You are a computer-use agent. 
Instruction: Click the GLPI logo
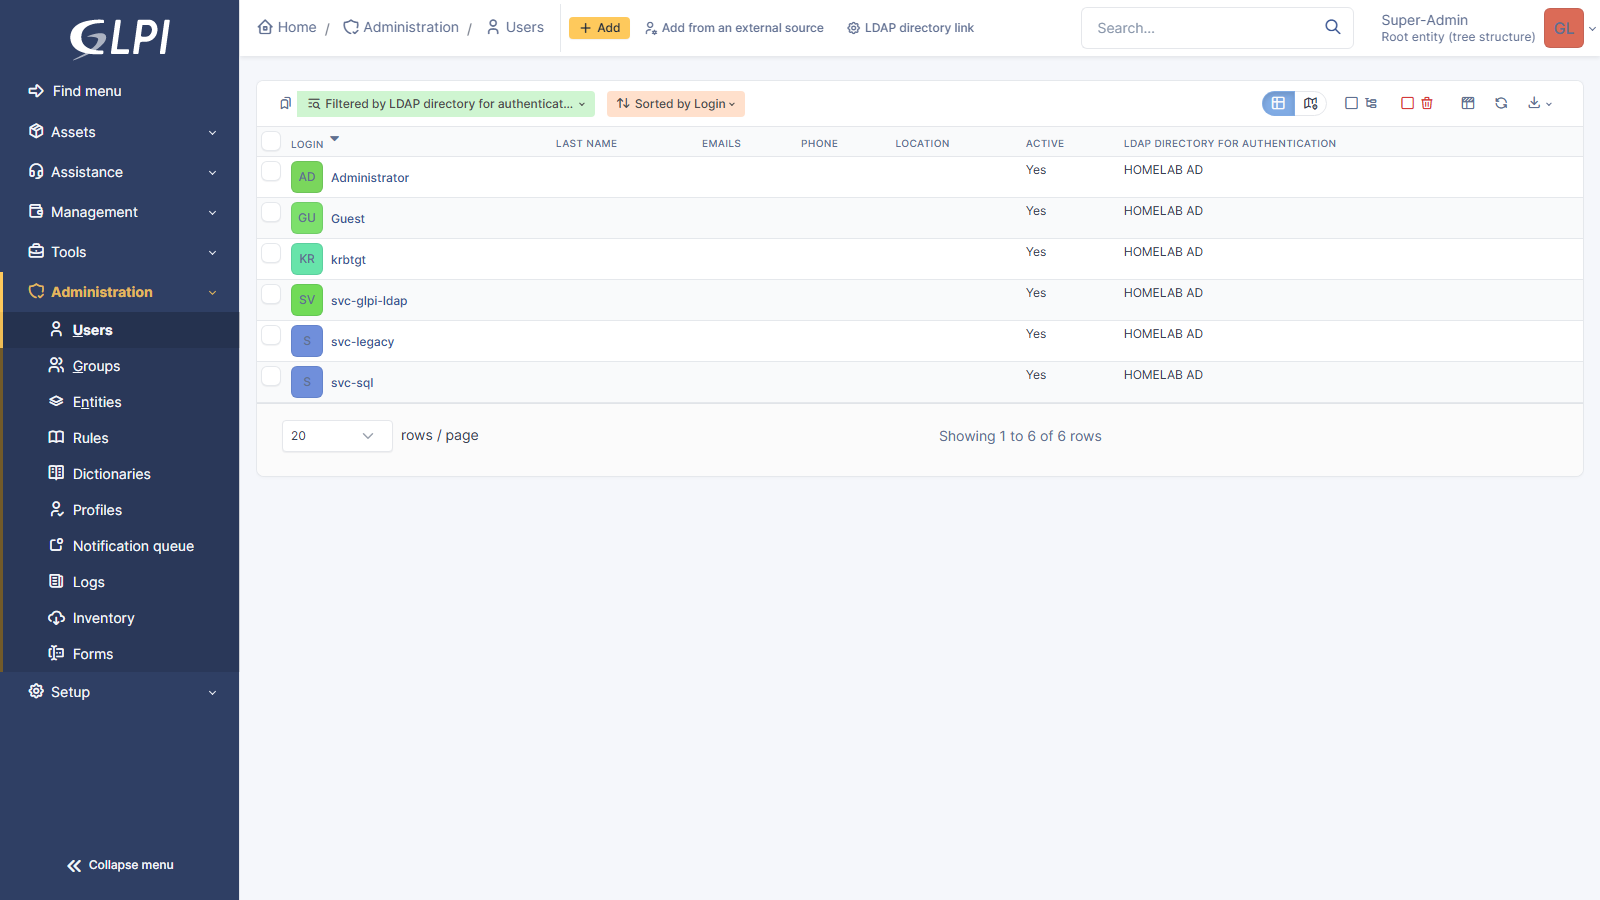coord(120,38)
